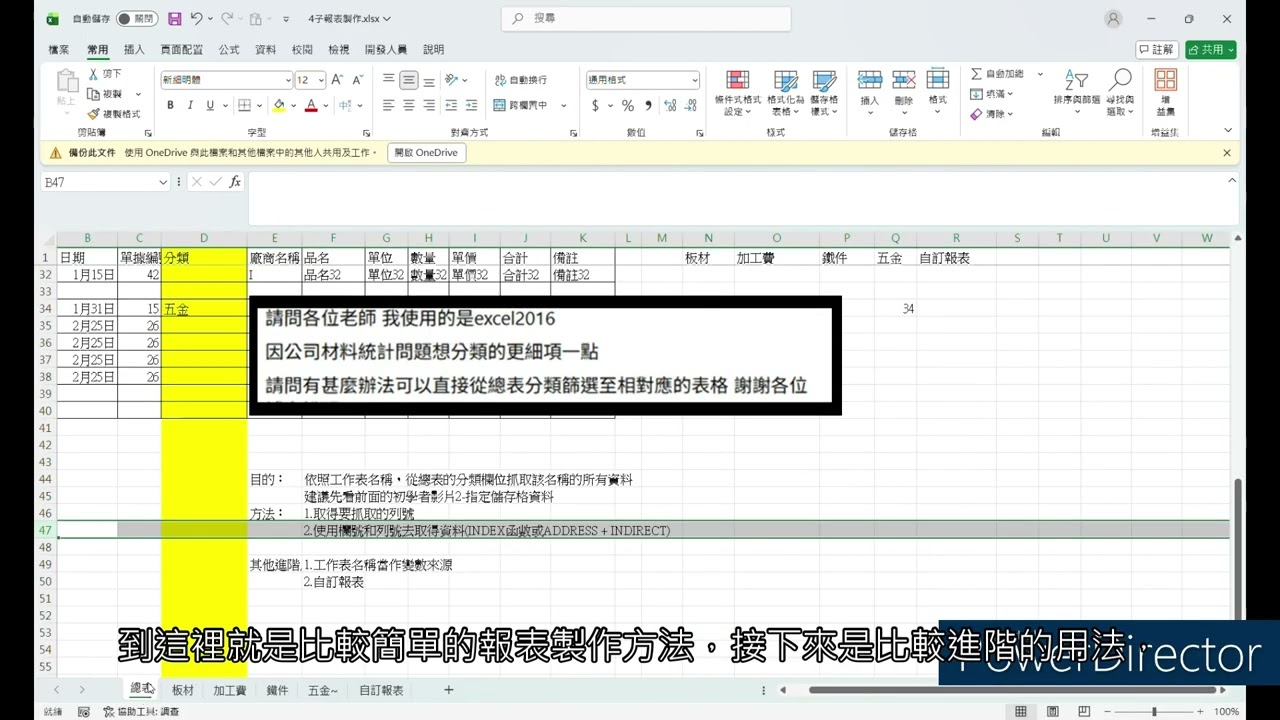Toggle AutoSave (自動儲存) switch
1280x720 pixels.
(x=137, y=19)
